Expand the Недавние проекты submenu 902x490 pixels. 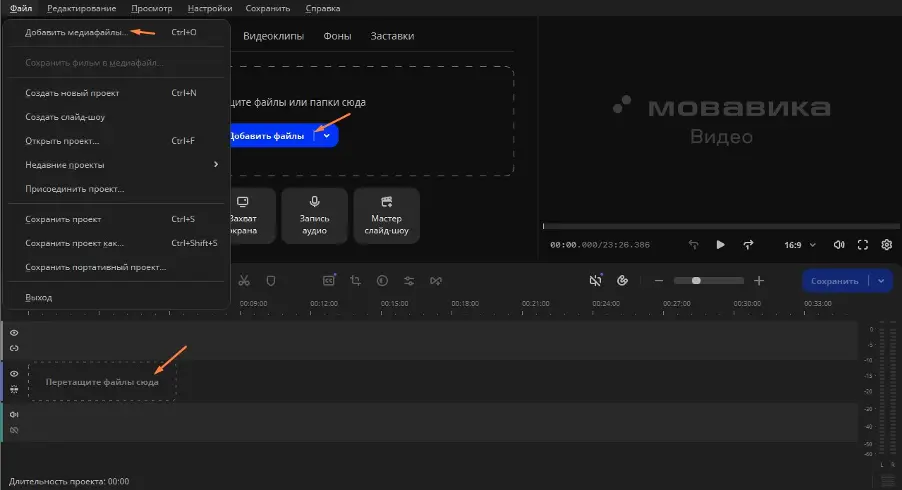point(116,164)
